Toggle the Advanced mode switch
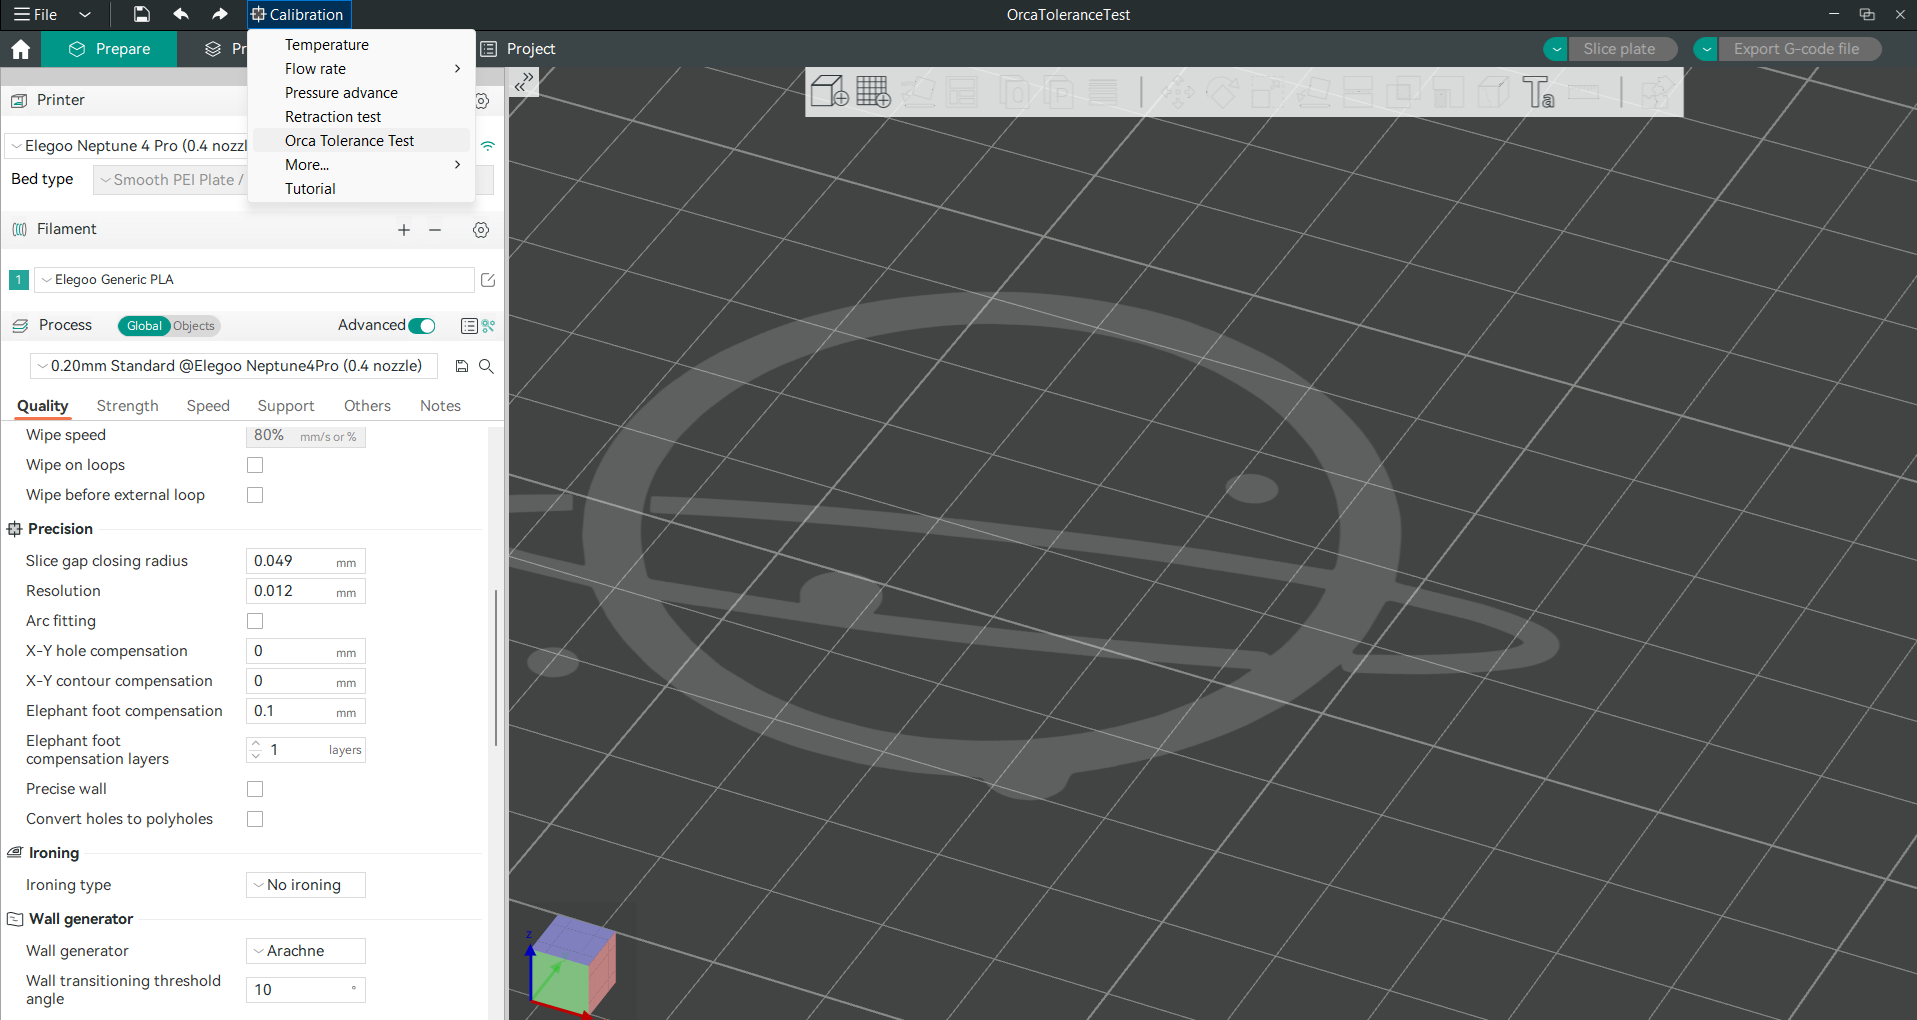This screenshot has width=1917, height=1020. [422, 326]
